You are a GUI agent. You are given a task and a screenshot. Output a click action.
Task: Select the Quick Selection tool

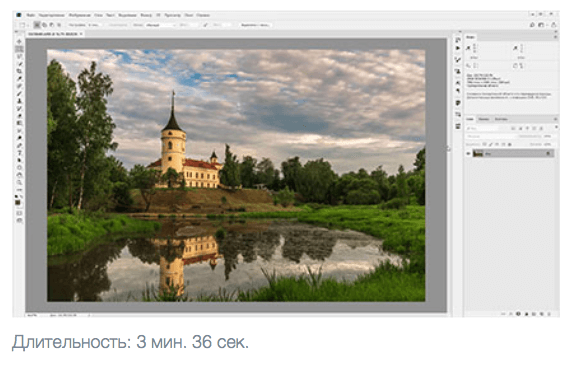pyautogui.click(x=19, y=63)
